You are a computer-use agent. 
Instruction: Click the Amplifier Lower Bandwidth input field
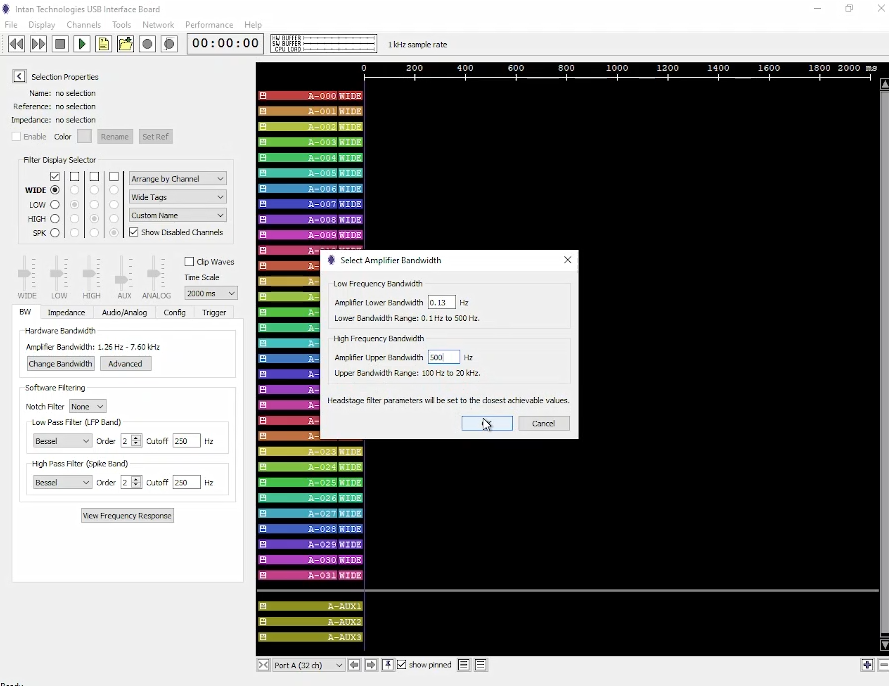(441, 302)
